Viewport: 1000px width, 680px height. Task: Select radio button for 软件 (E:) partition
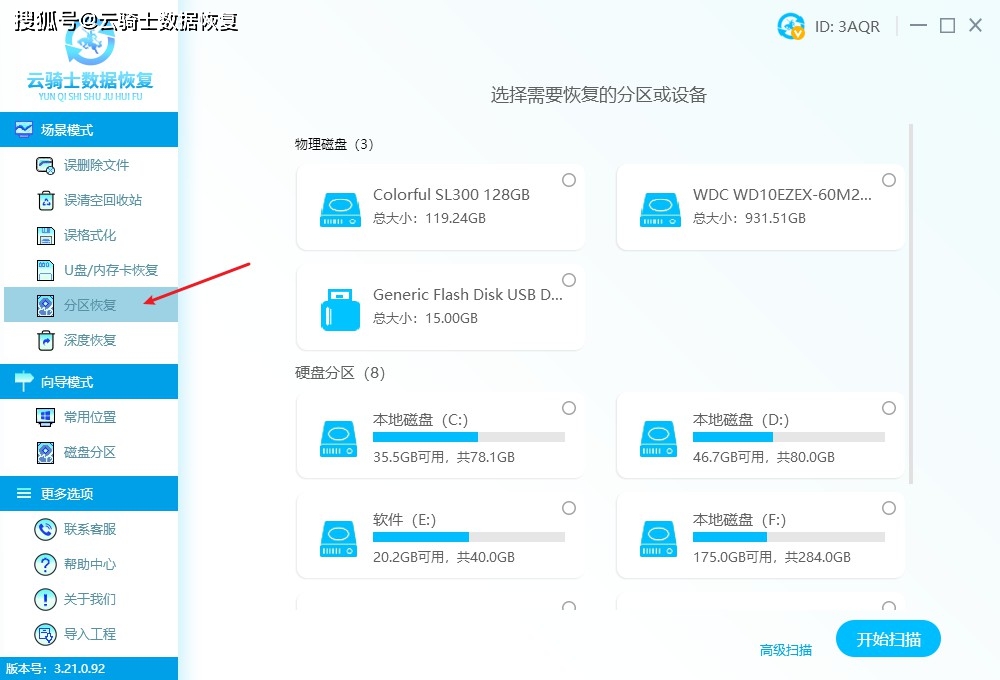click(x=569, y=508)
